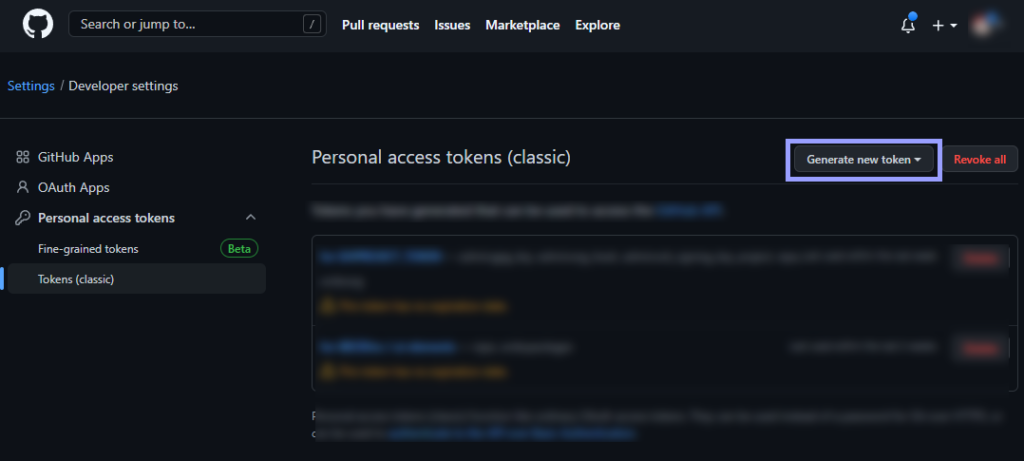This screenshot has height=461, width=1024.
Task: Click the OAuth Apps person icon
Action: point(23,187)
